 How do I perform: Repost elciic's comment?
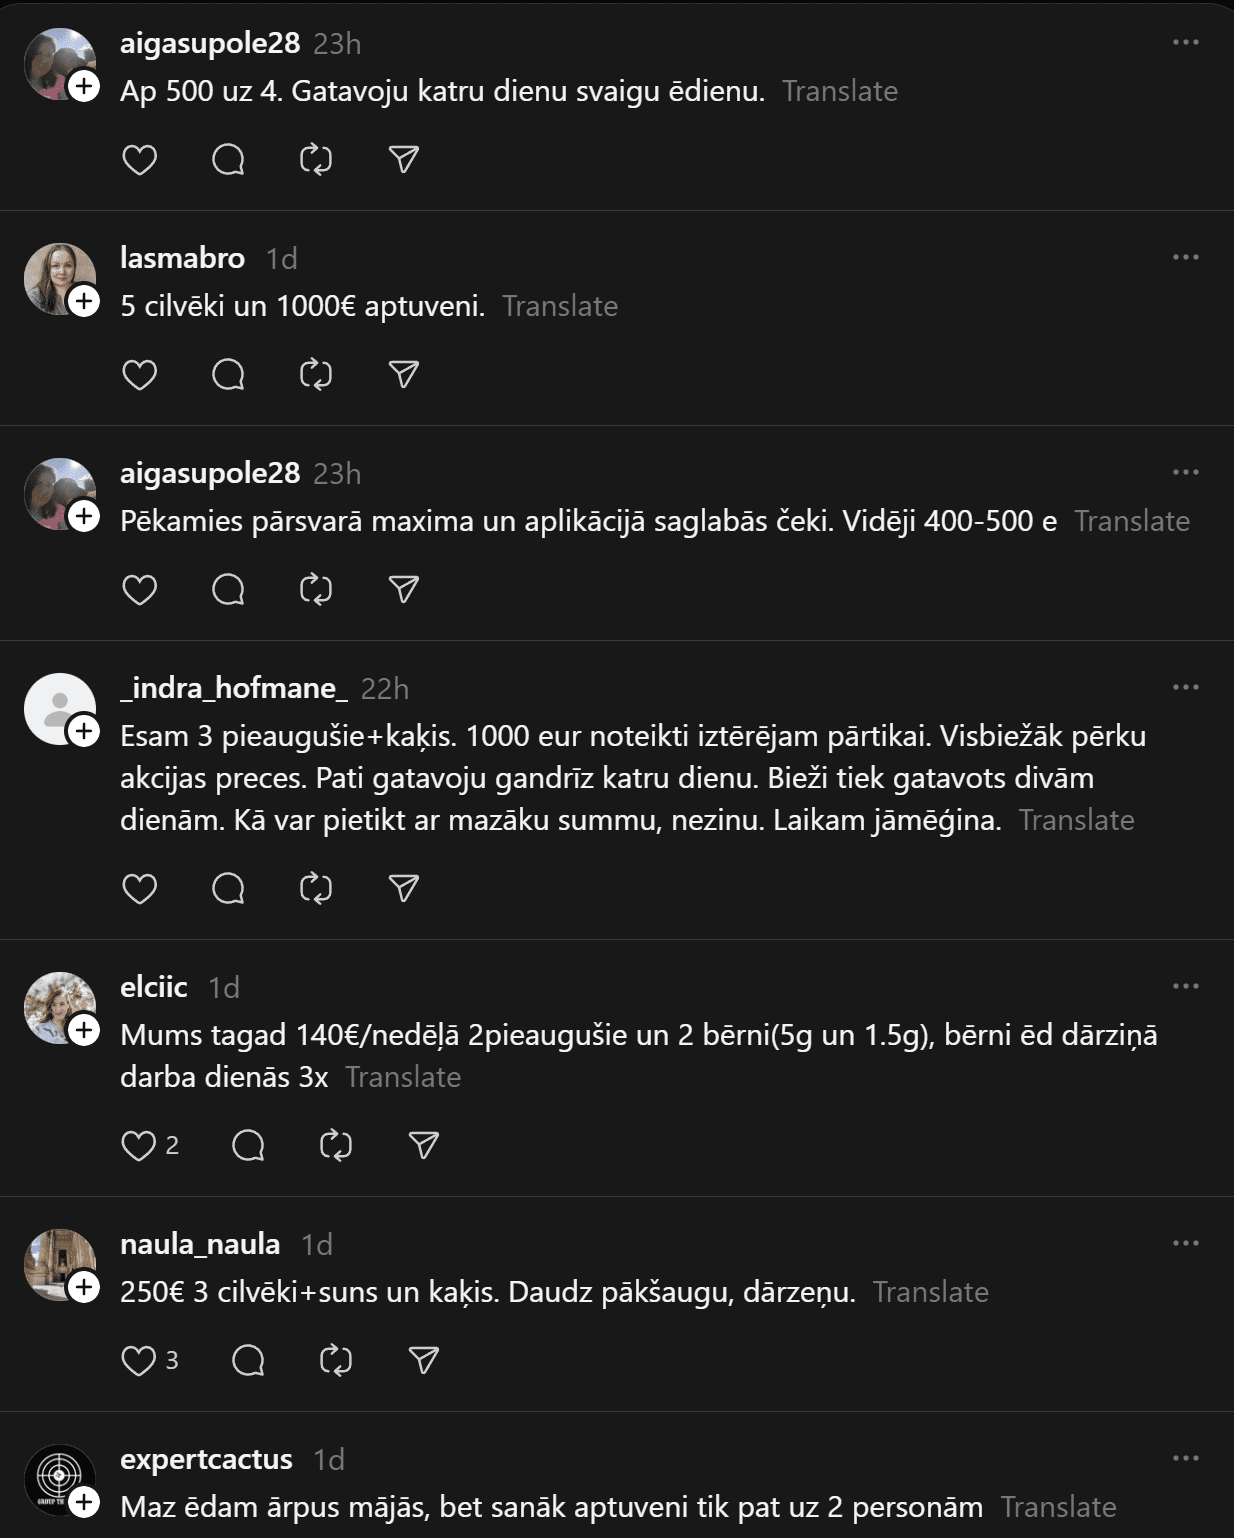(336, 1146)
